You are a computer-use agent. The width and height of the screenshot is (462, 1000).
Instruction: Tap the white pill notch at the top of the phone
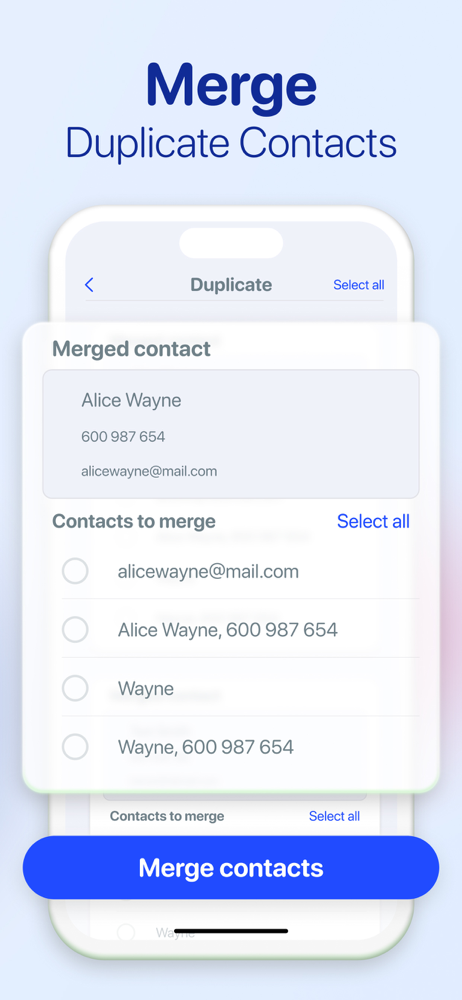231,243
